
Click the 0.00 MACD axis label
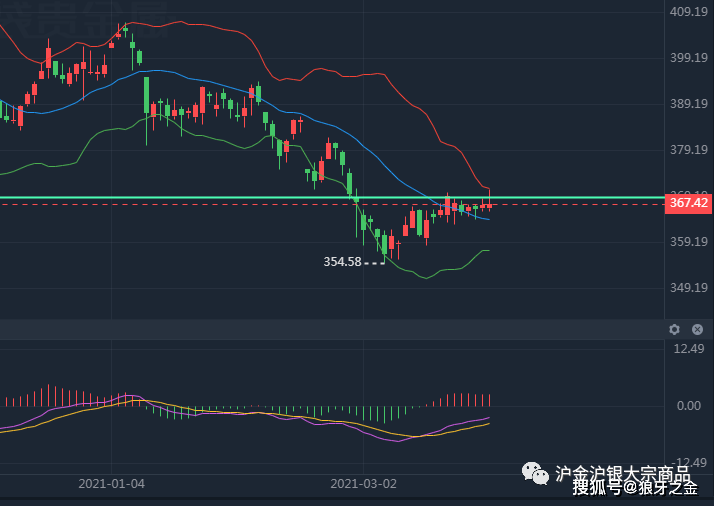[688, 406]
